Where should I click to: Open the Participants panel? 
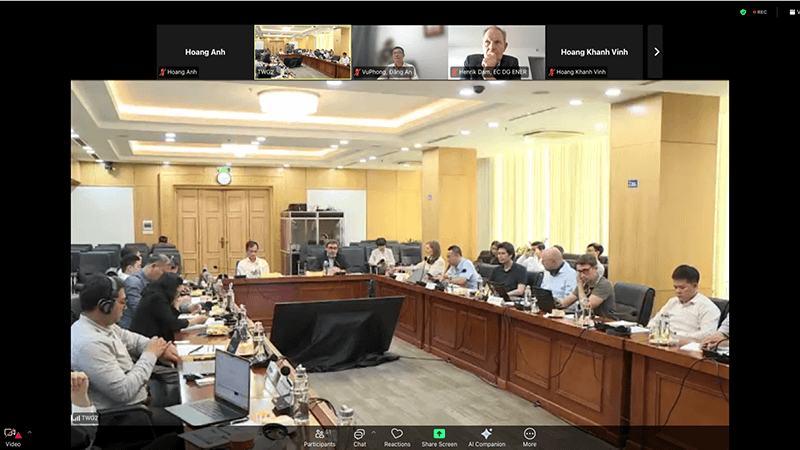click(x=320, y=436)
